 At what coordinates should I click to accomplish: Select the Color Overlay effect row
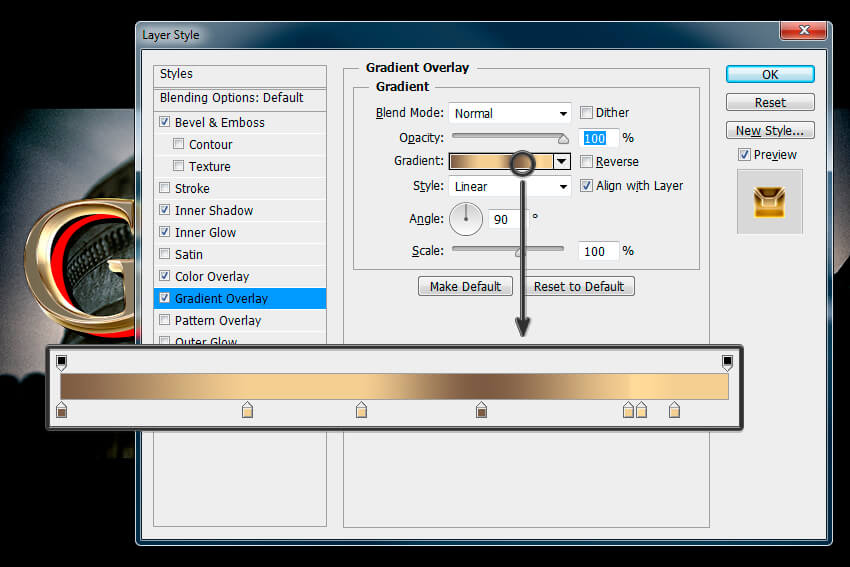tap(240, 276)
